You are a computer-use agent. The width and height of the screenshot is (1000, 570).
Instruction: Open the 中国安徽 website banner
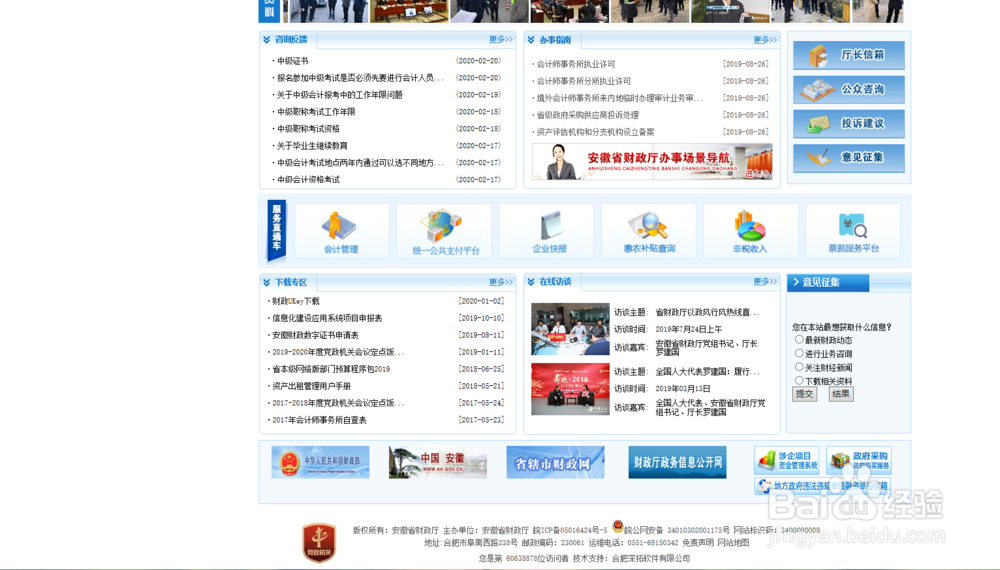pos(438,462)
